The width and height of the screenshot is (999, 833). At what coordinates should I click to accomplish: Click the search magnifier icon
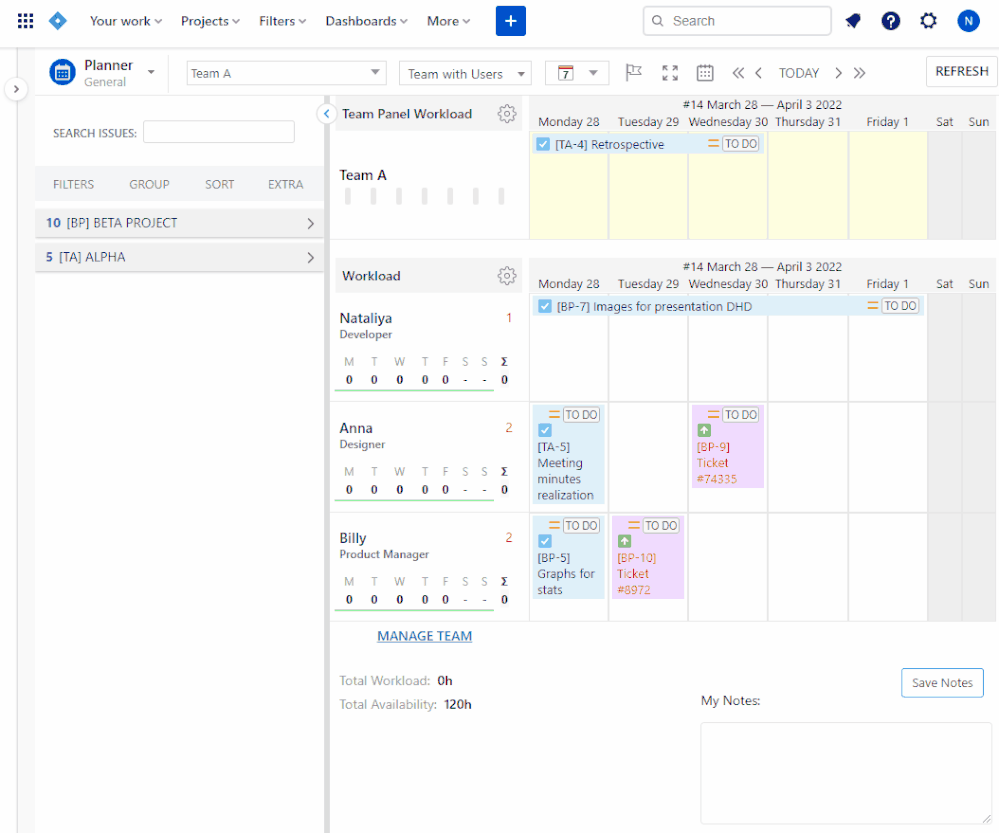pos(658,21)
